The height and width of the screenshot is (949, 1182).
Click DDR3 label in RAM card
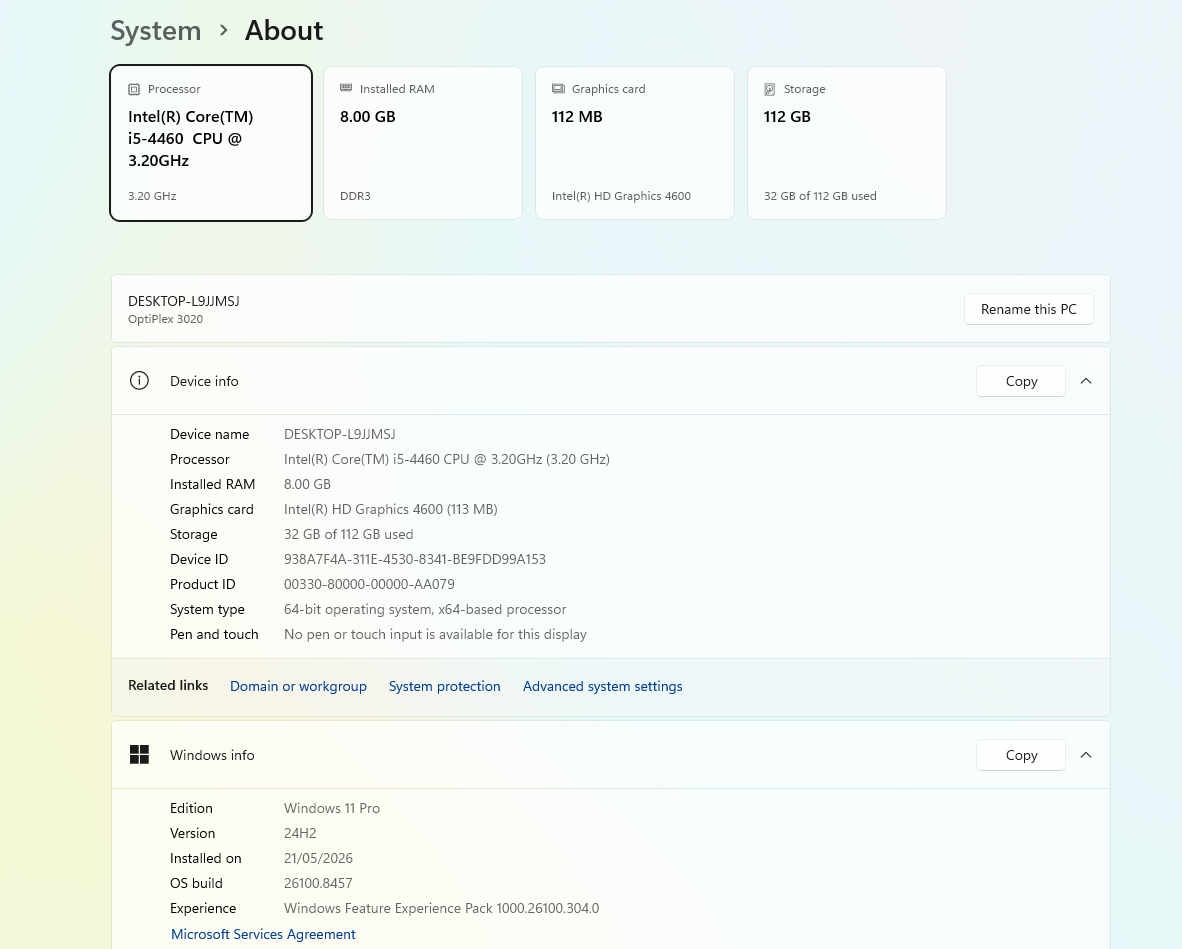[355, 196]
